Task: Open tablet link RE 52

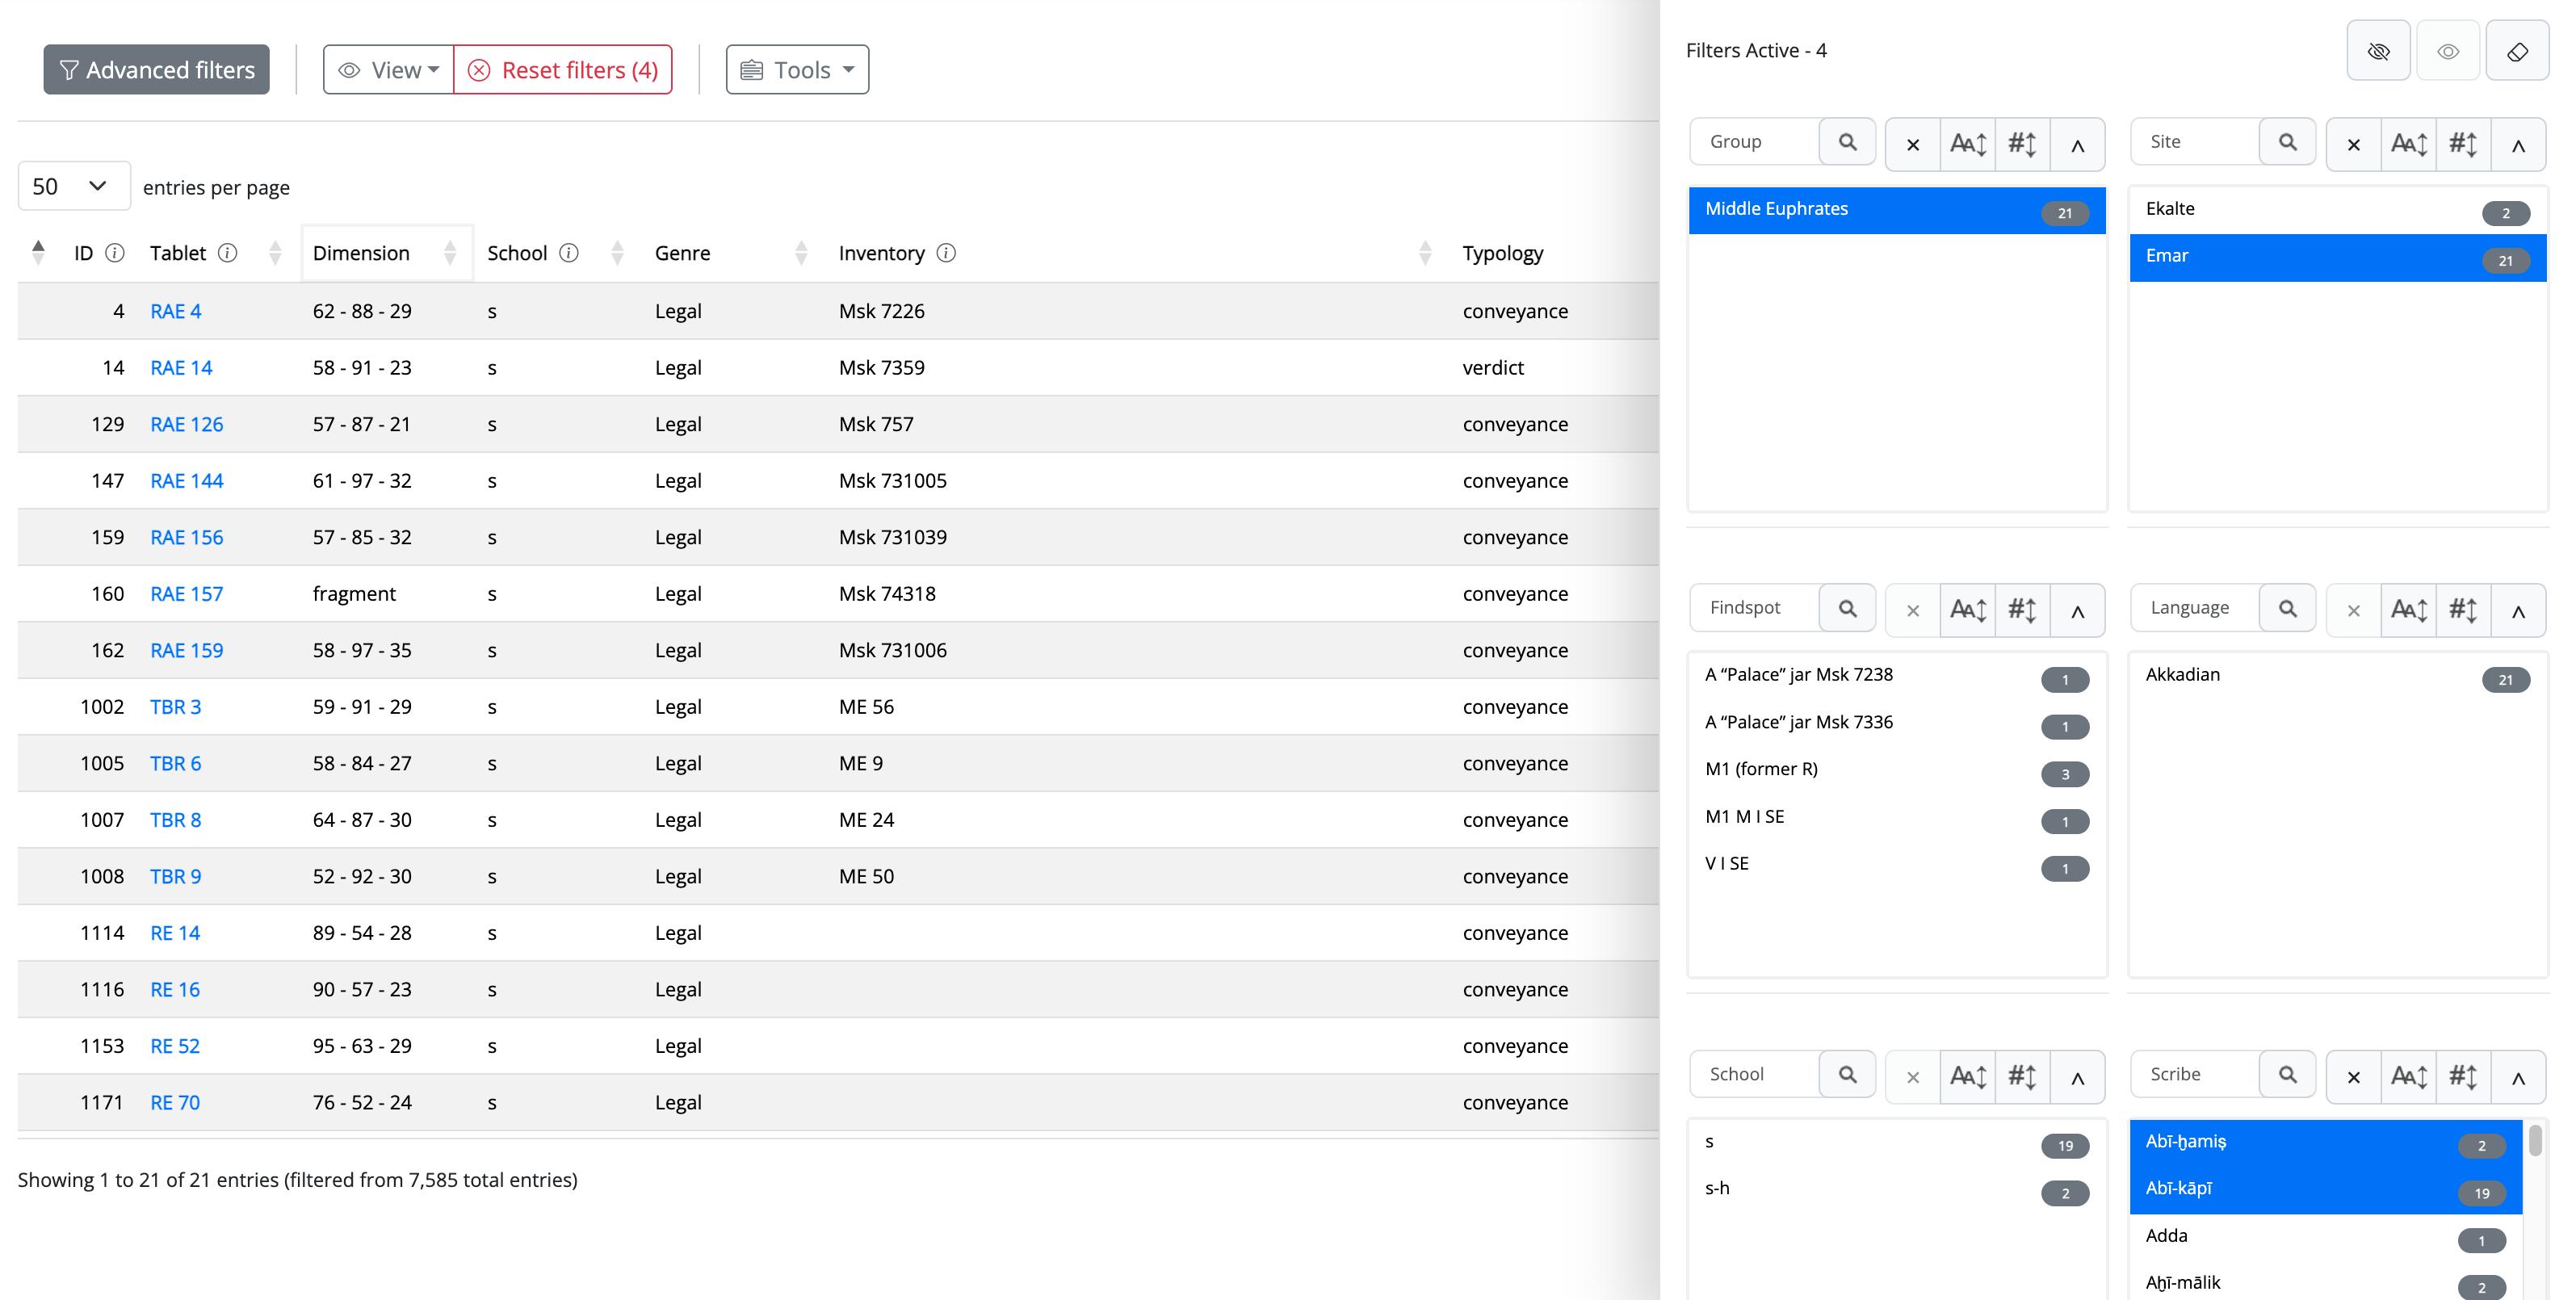Action: coord(175,1046)
